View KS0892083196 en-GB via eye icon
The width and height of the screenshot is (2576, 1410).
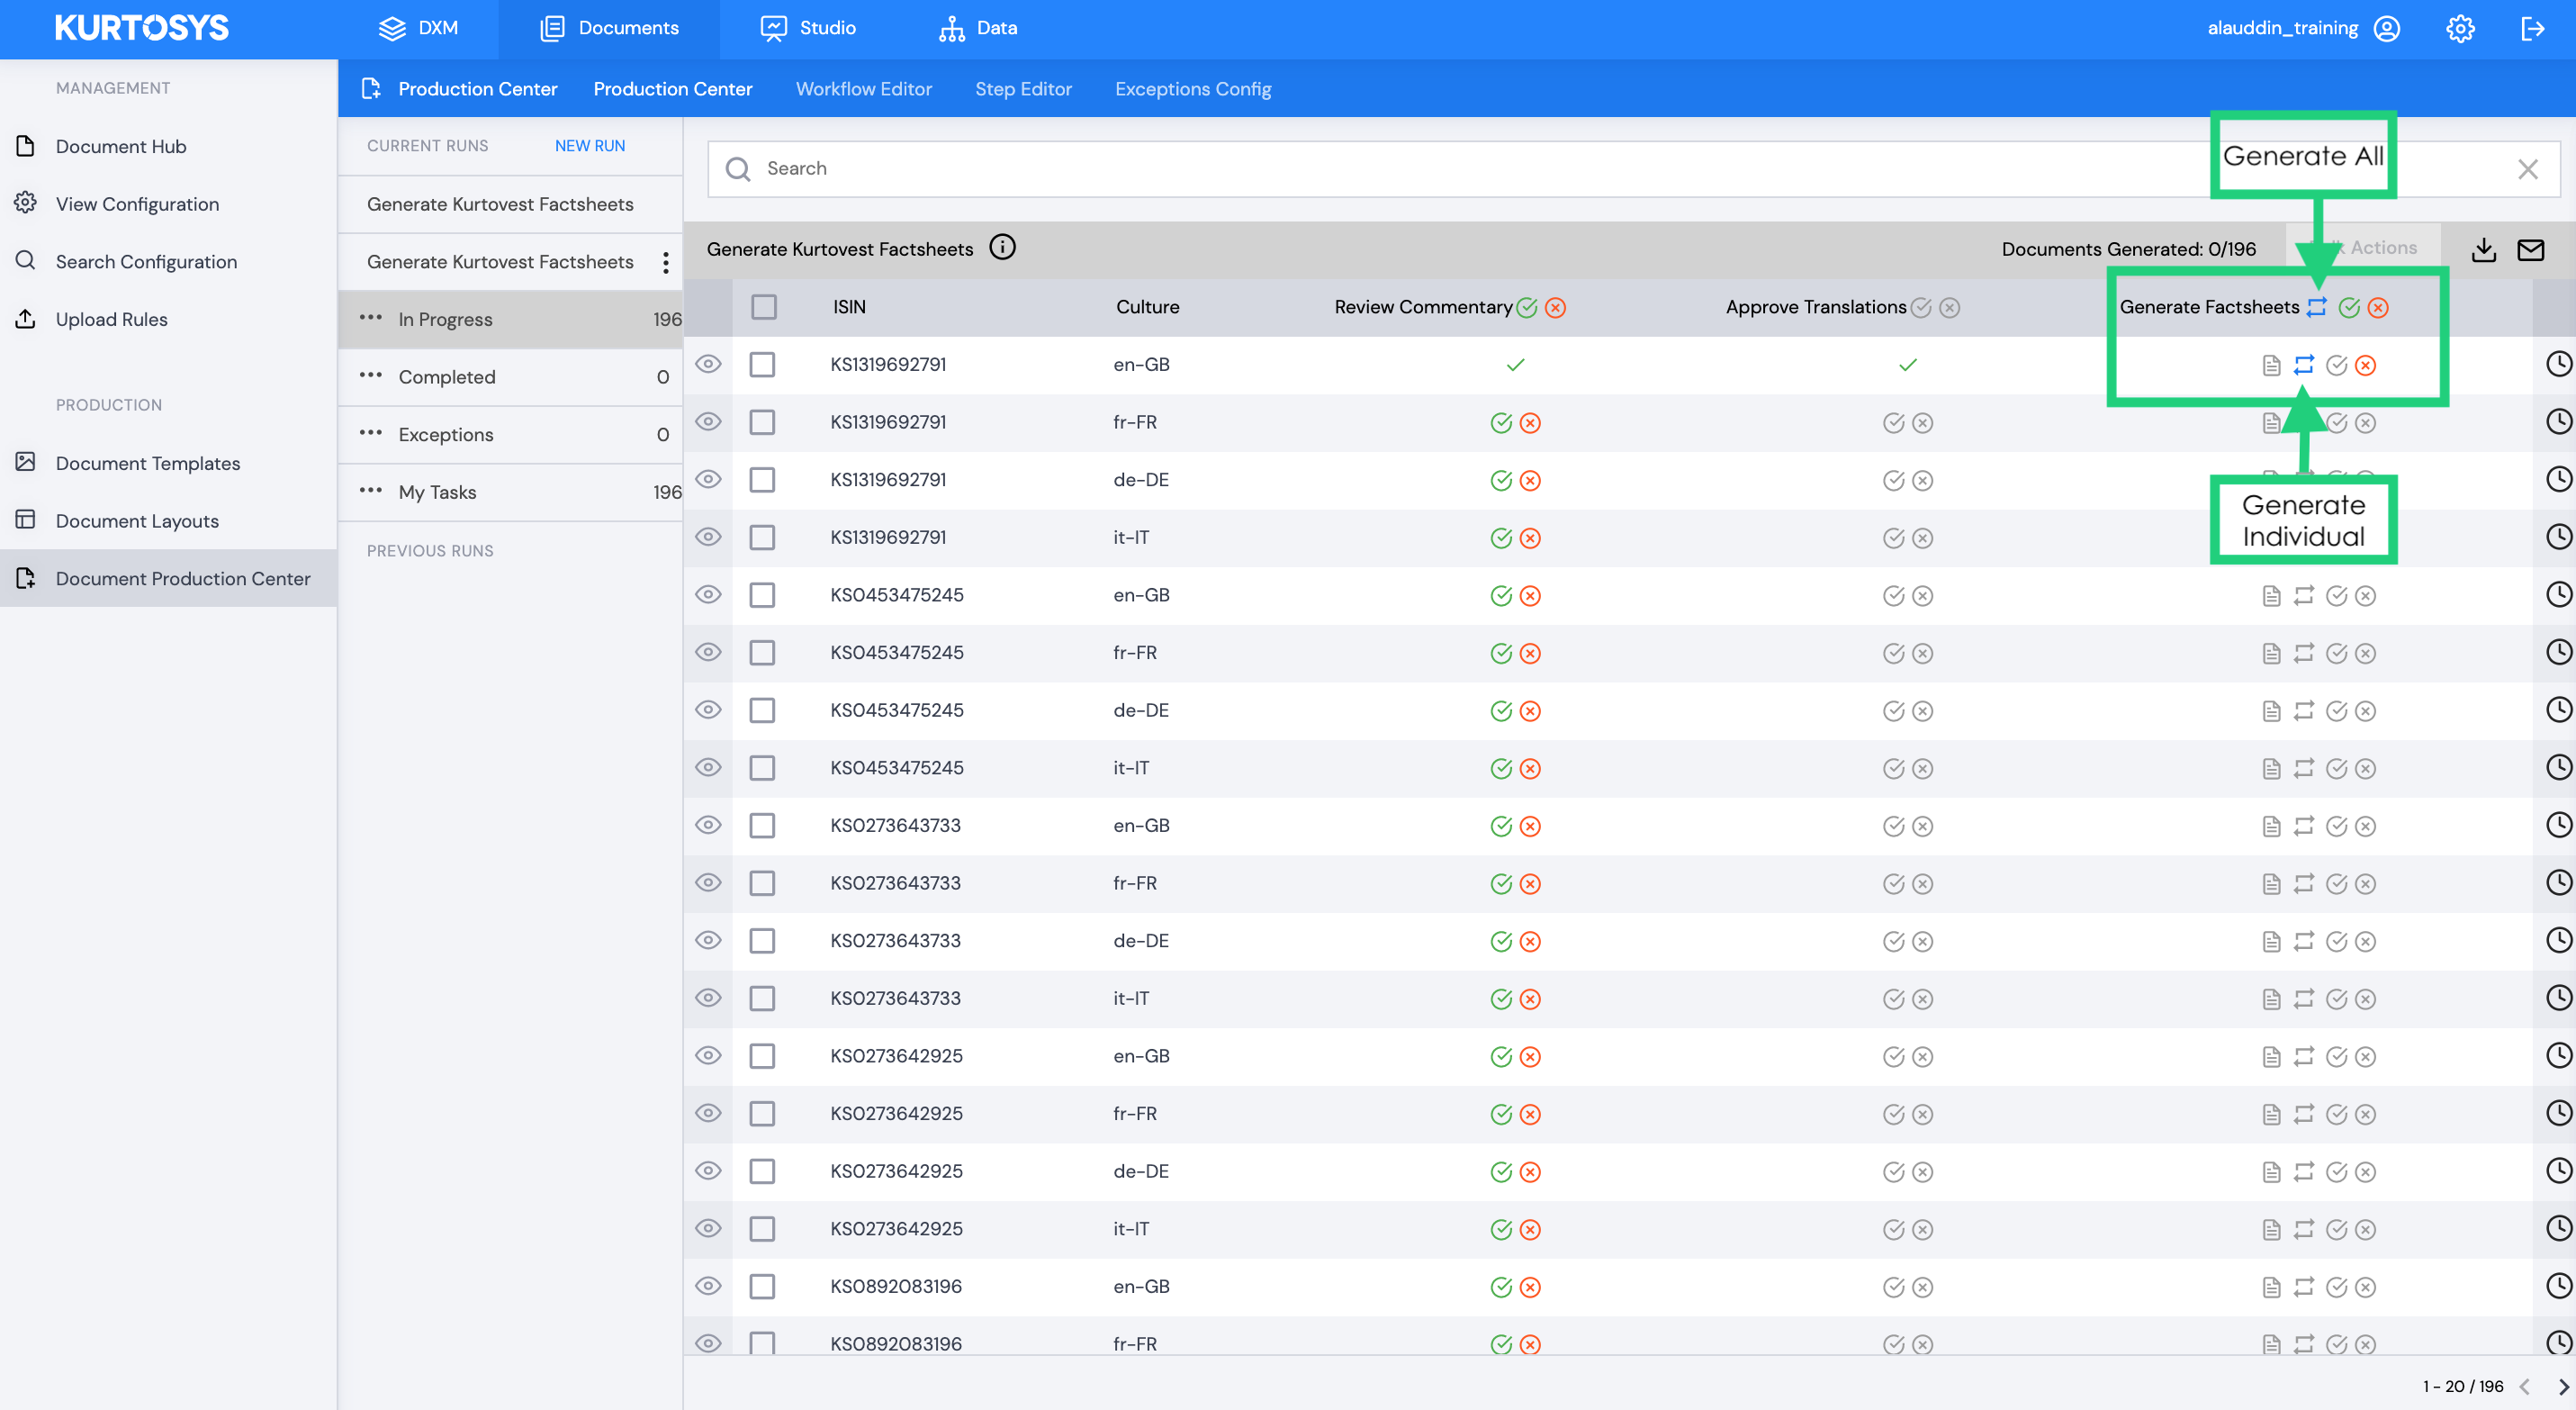[708, 1286]
